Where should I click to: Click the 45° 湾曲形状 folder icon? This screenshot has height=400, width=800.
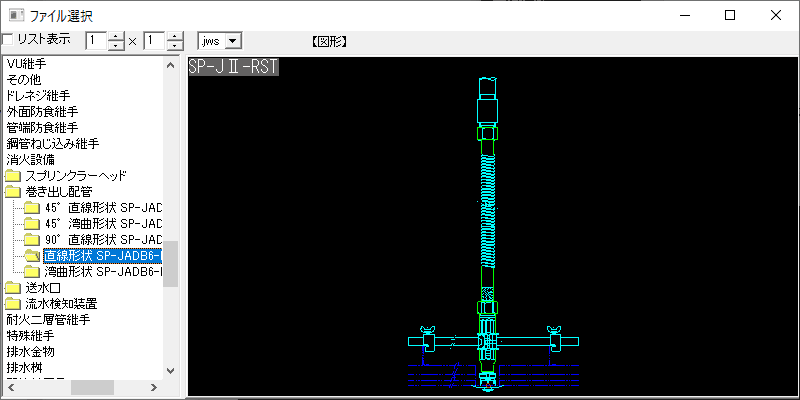pos(32,224)
